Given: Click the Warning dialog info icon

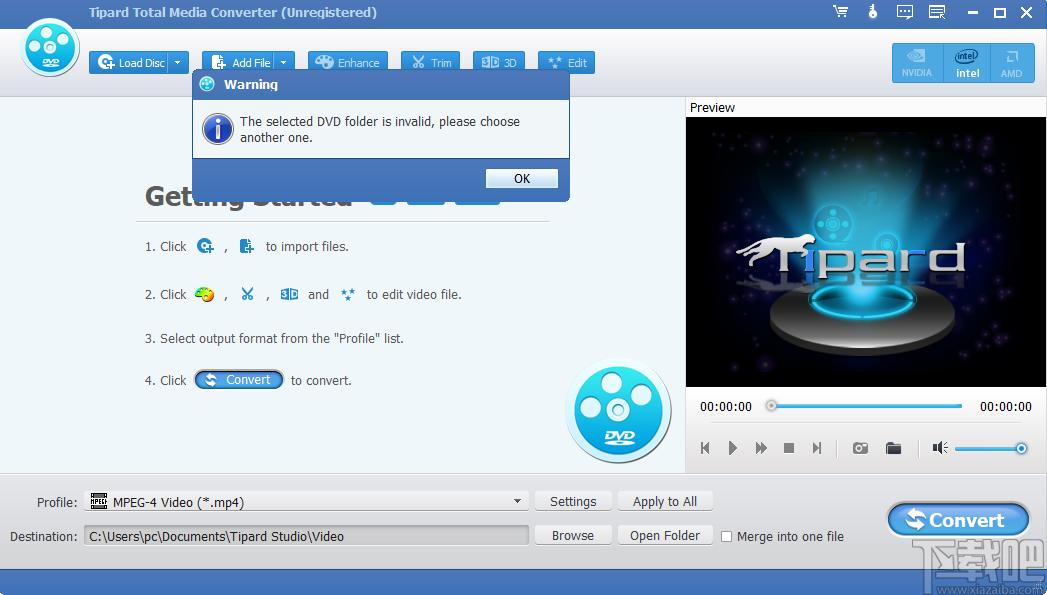Looking at the screenshot, I should (x=218, y=129).
